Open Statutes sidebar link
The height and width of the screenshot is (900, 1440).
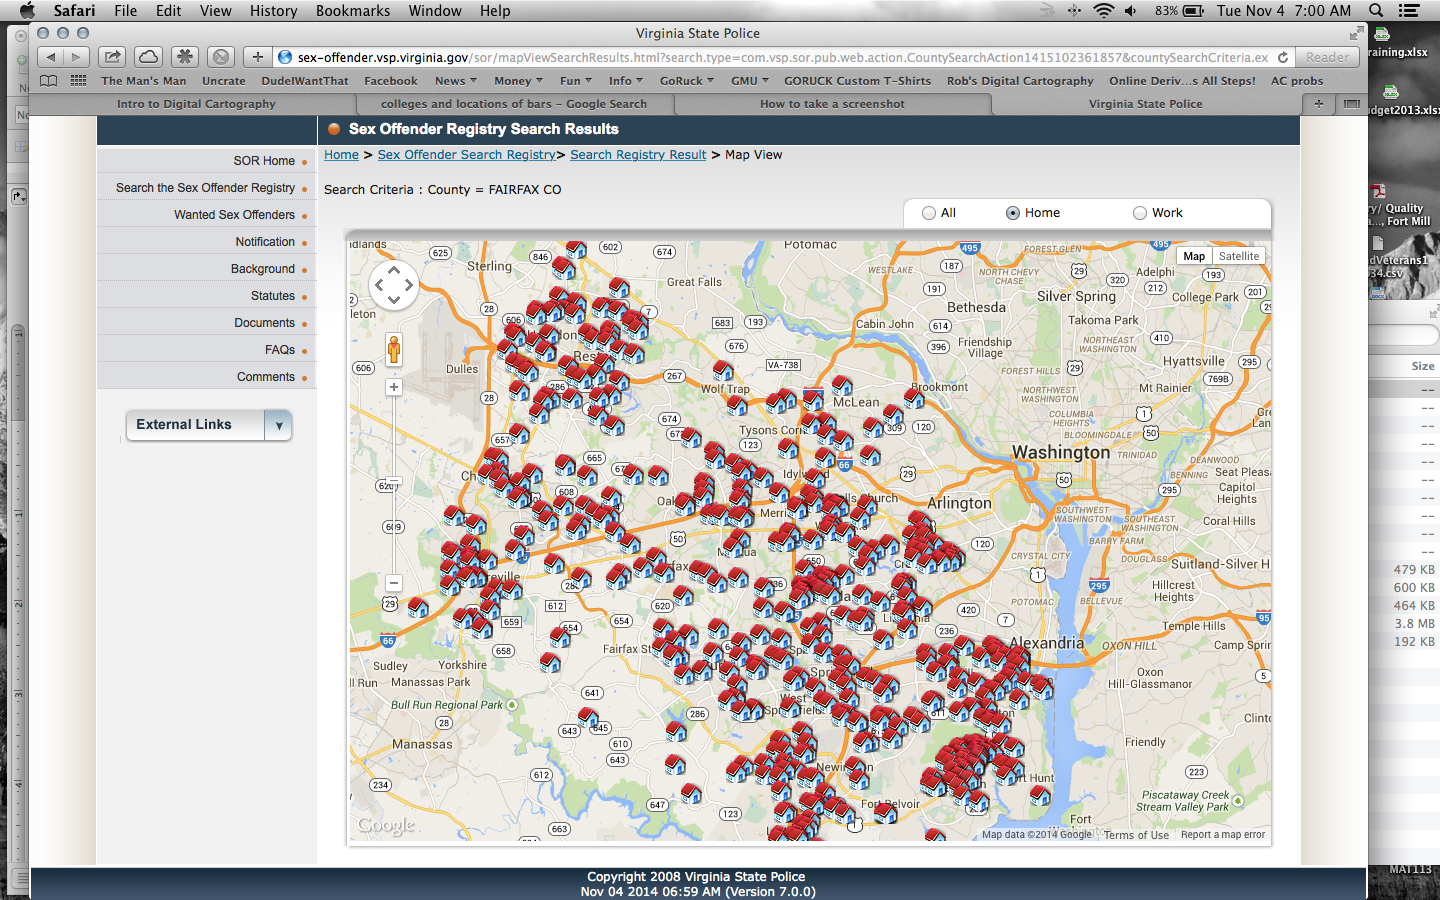[273, 296]
